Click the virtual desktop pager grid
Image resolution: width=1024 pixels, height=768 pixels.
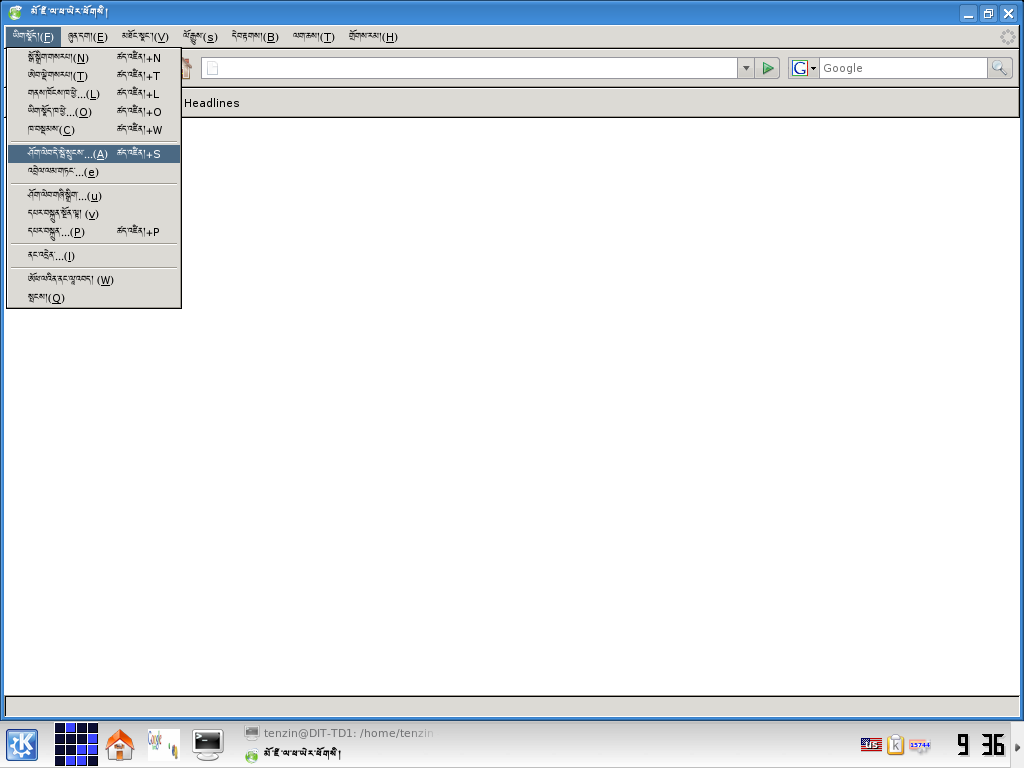76,744
